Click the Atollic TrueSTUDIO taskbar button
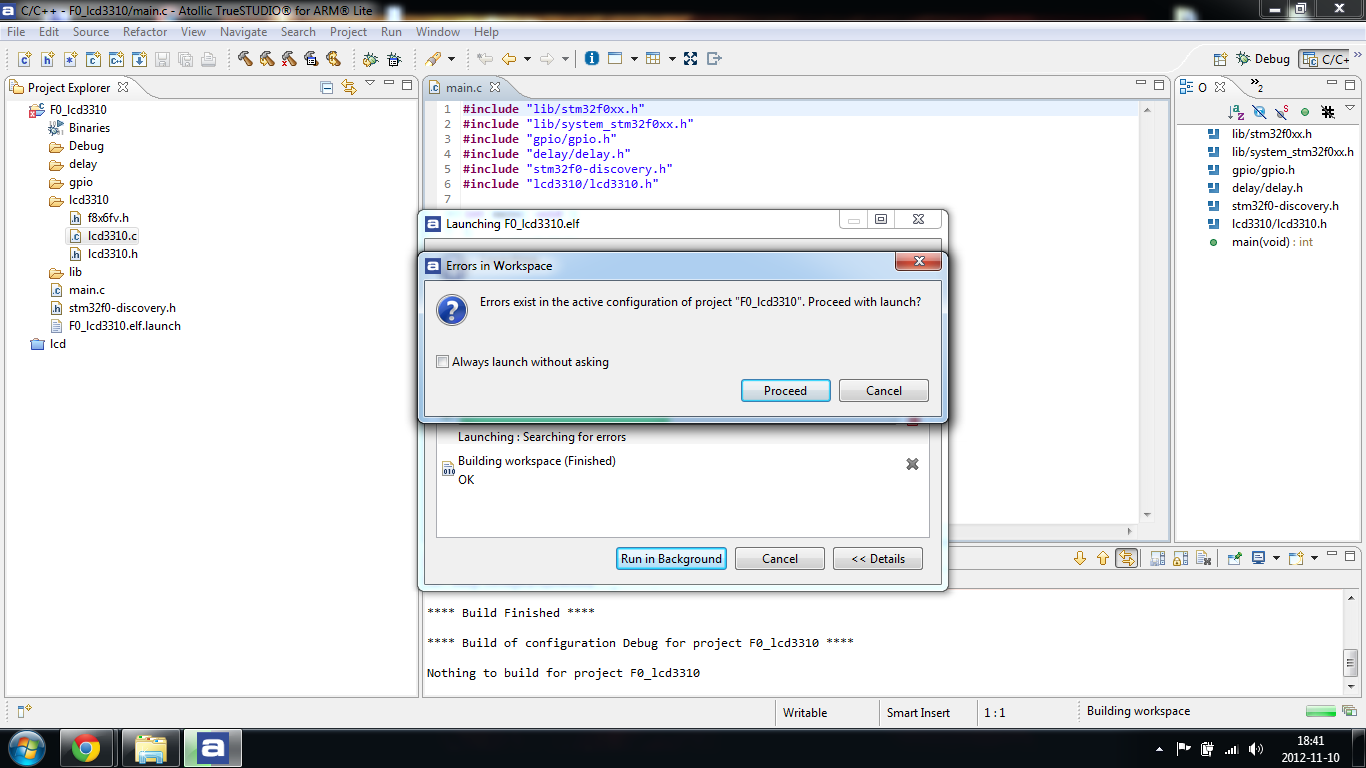This screenshot has height=768, width=1366. (x=212, y=748)
